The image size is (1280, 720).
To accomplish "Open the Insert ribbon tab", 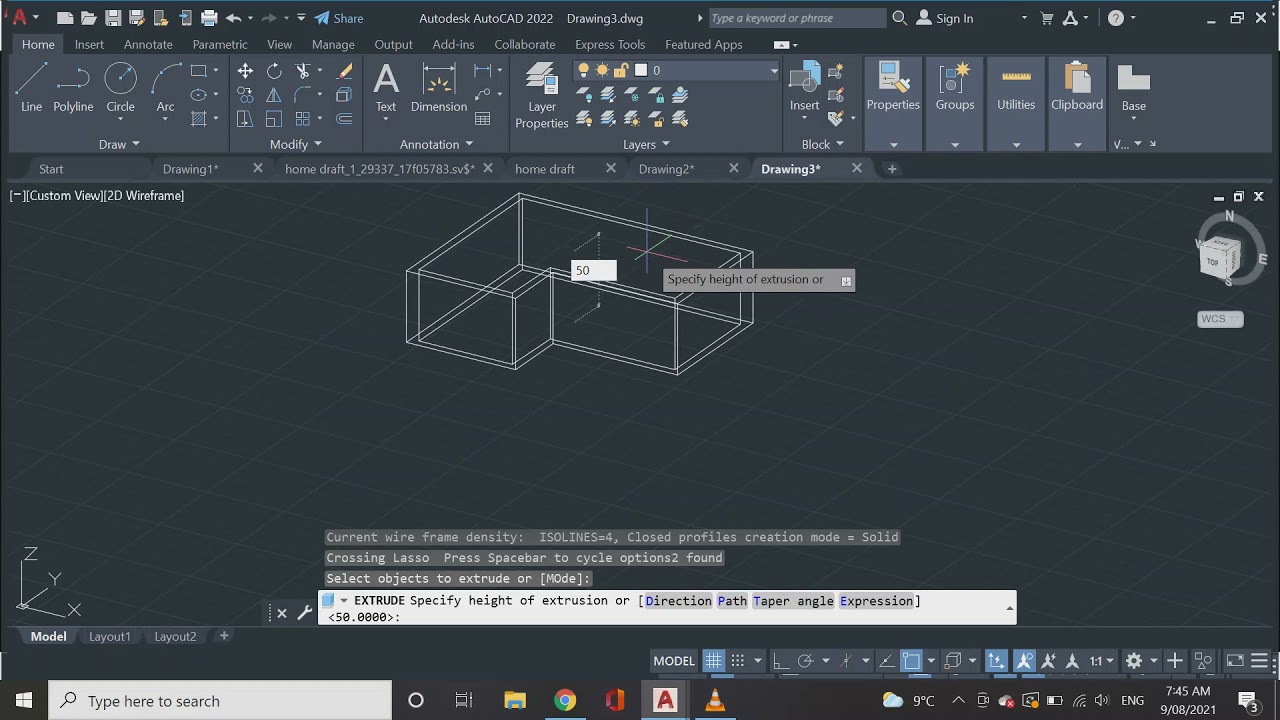I will click(89, 44).
